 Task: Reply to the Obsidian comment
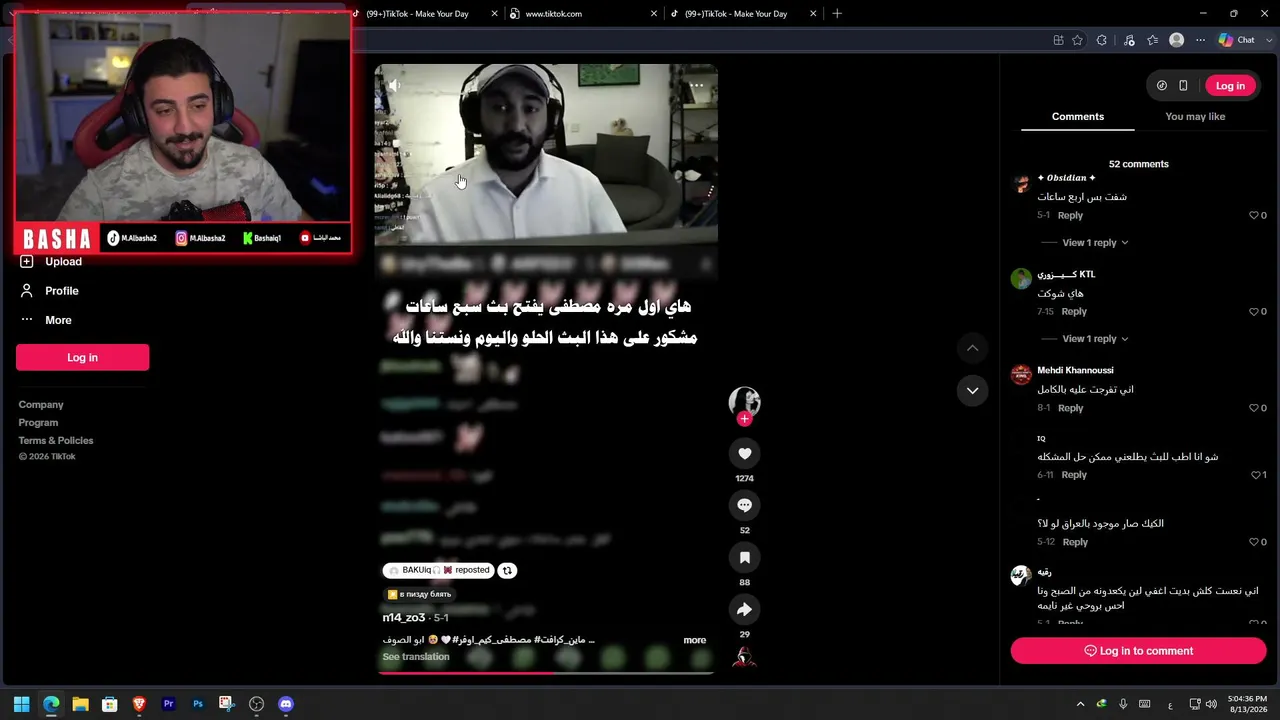(1070, 216)
